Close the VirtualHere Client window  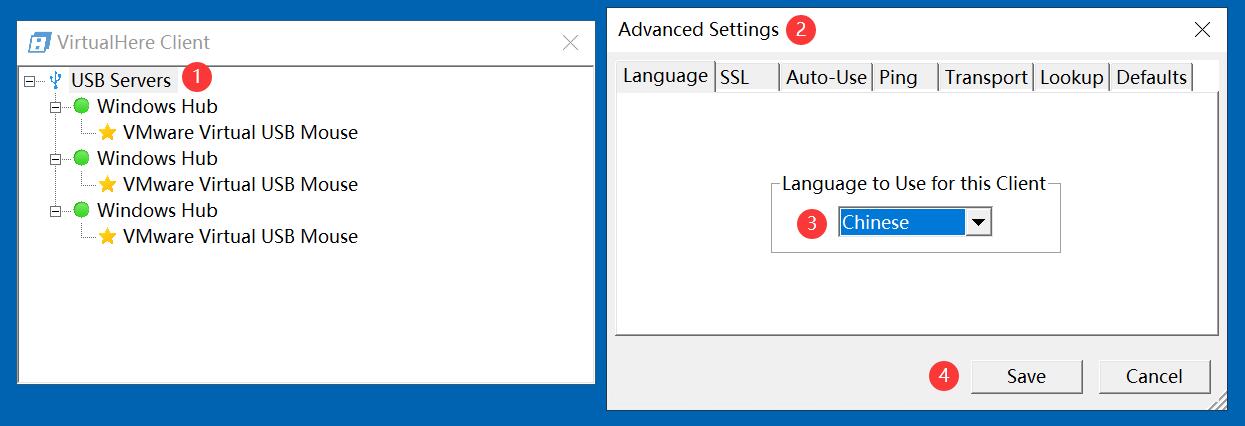[x=570, y=42]
